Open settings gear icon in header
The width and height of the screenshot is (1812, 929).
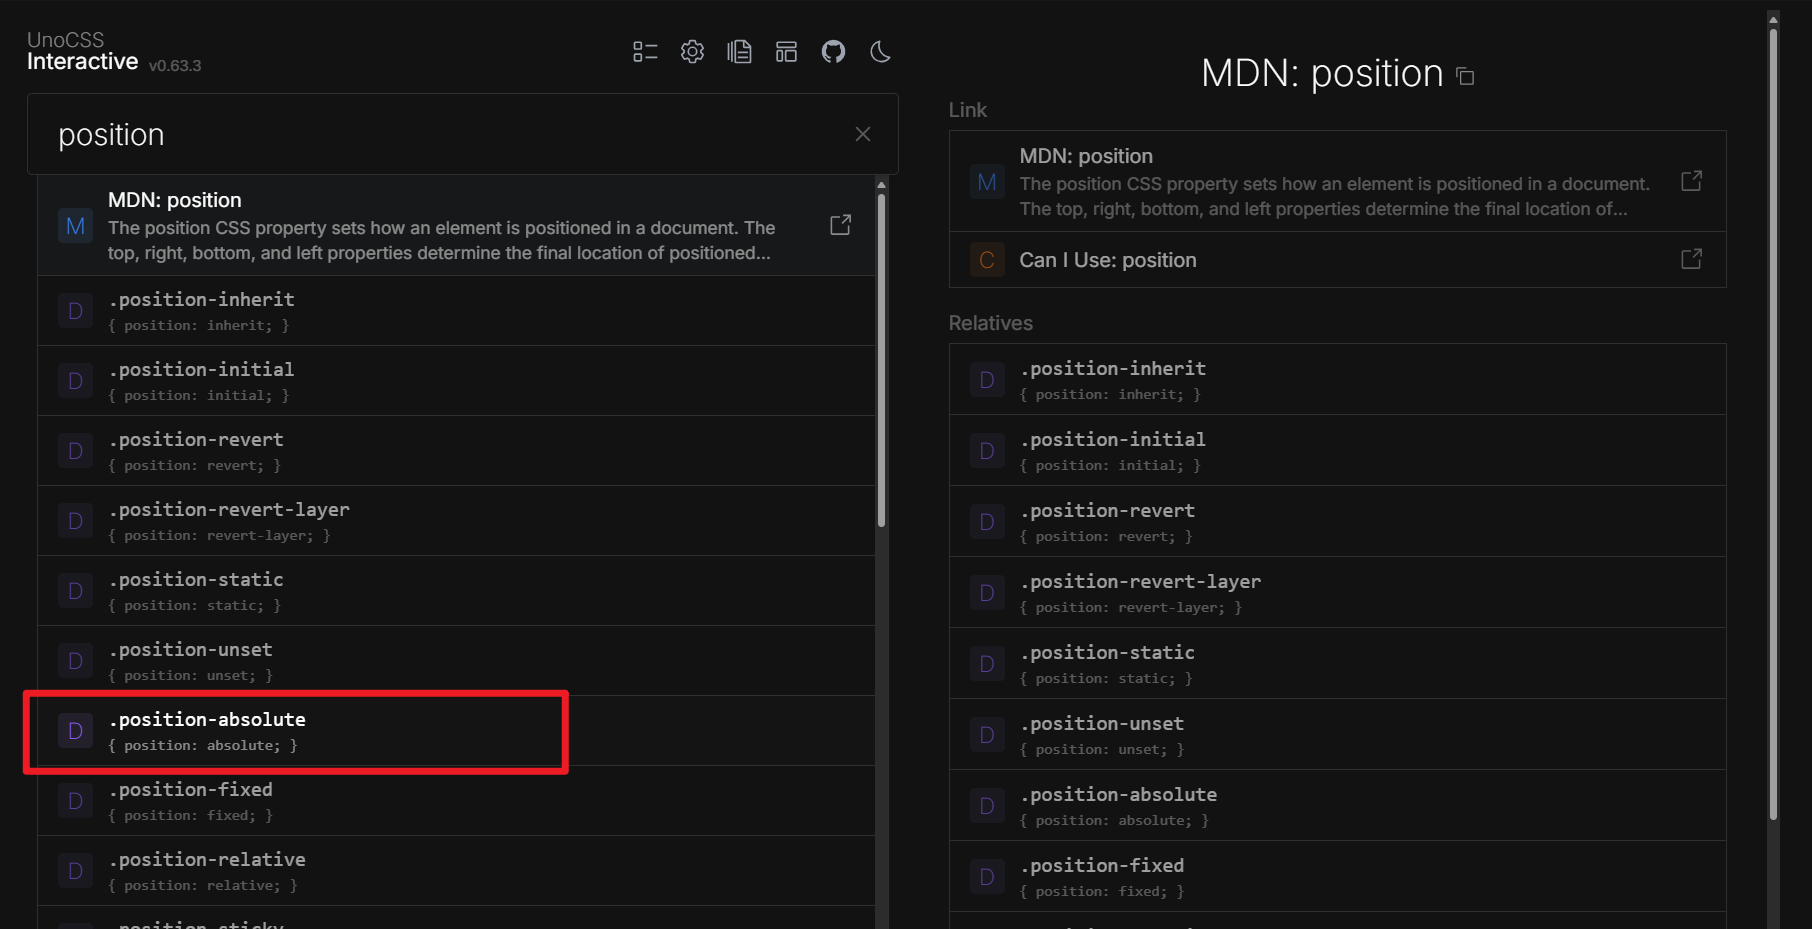(692, 52)
